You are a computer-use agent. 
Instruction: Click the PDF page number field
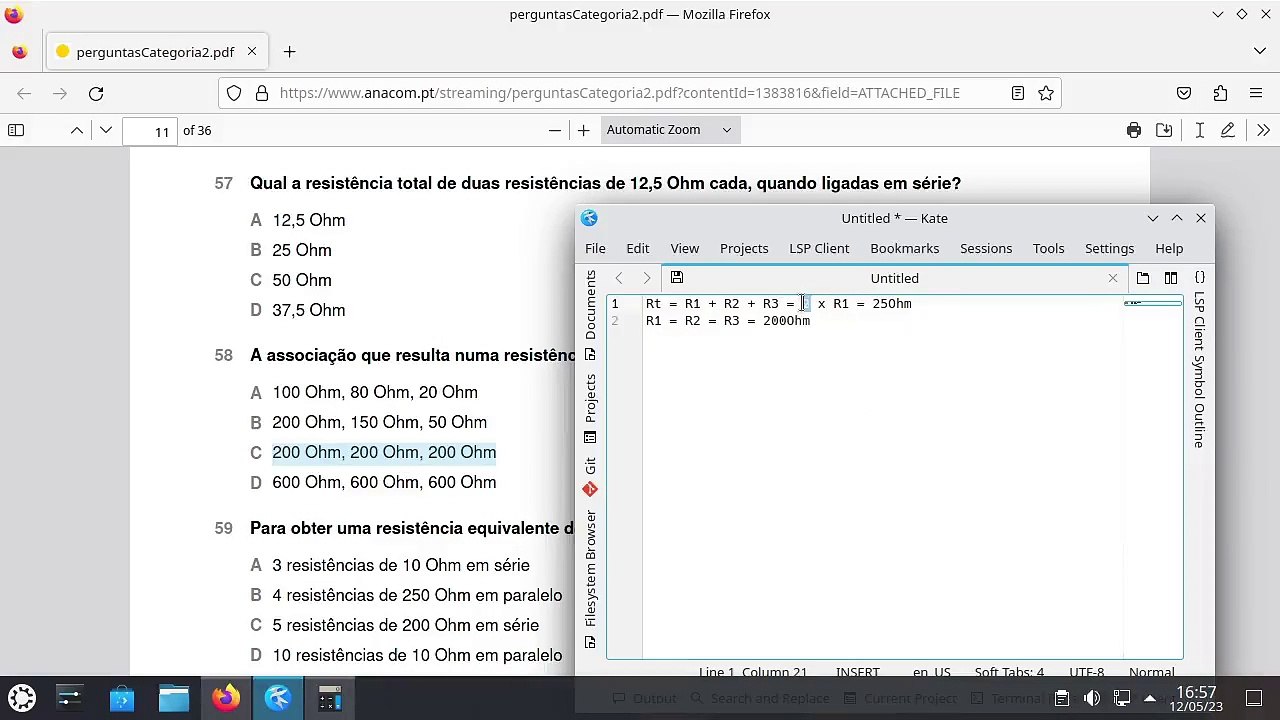pos(150,131)
